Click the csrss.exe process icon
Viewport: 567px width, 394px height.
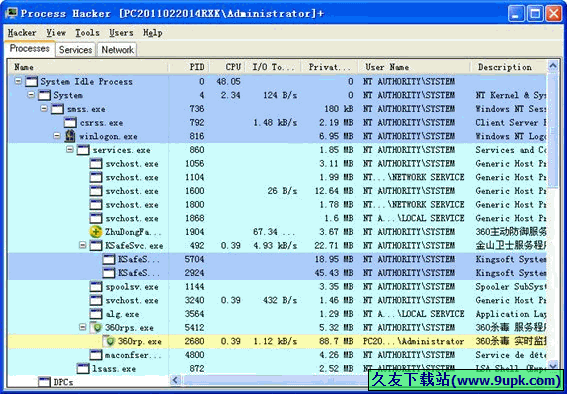click(71, 123)
